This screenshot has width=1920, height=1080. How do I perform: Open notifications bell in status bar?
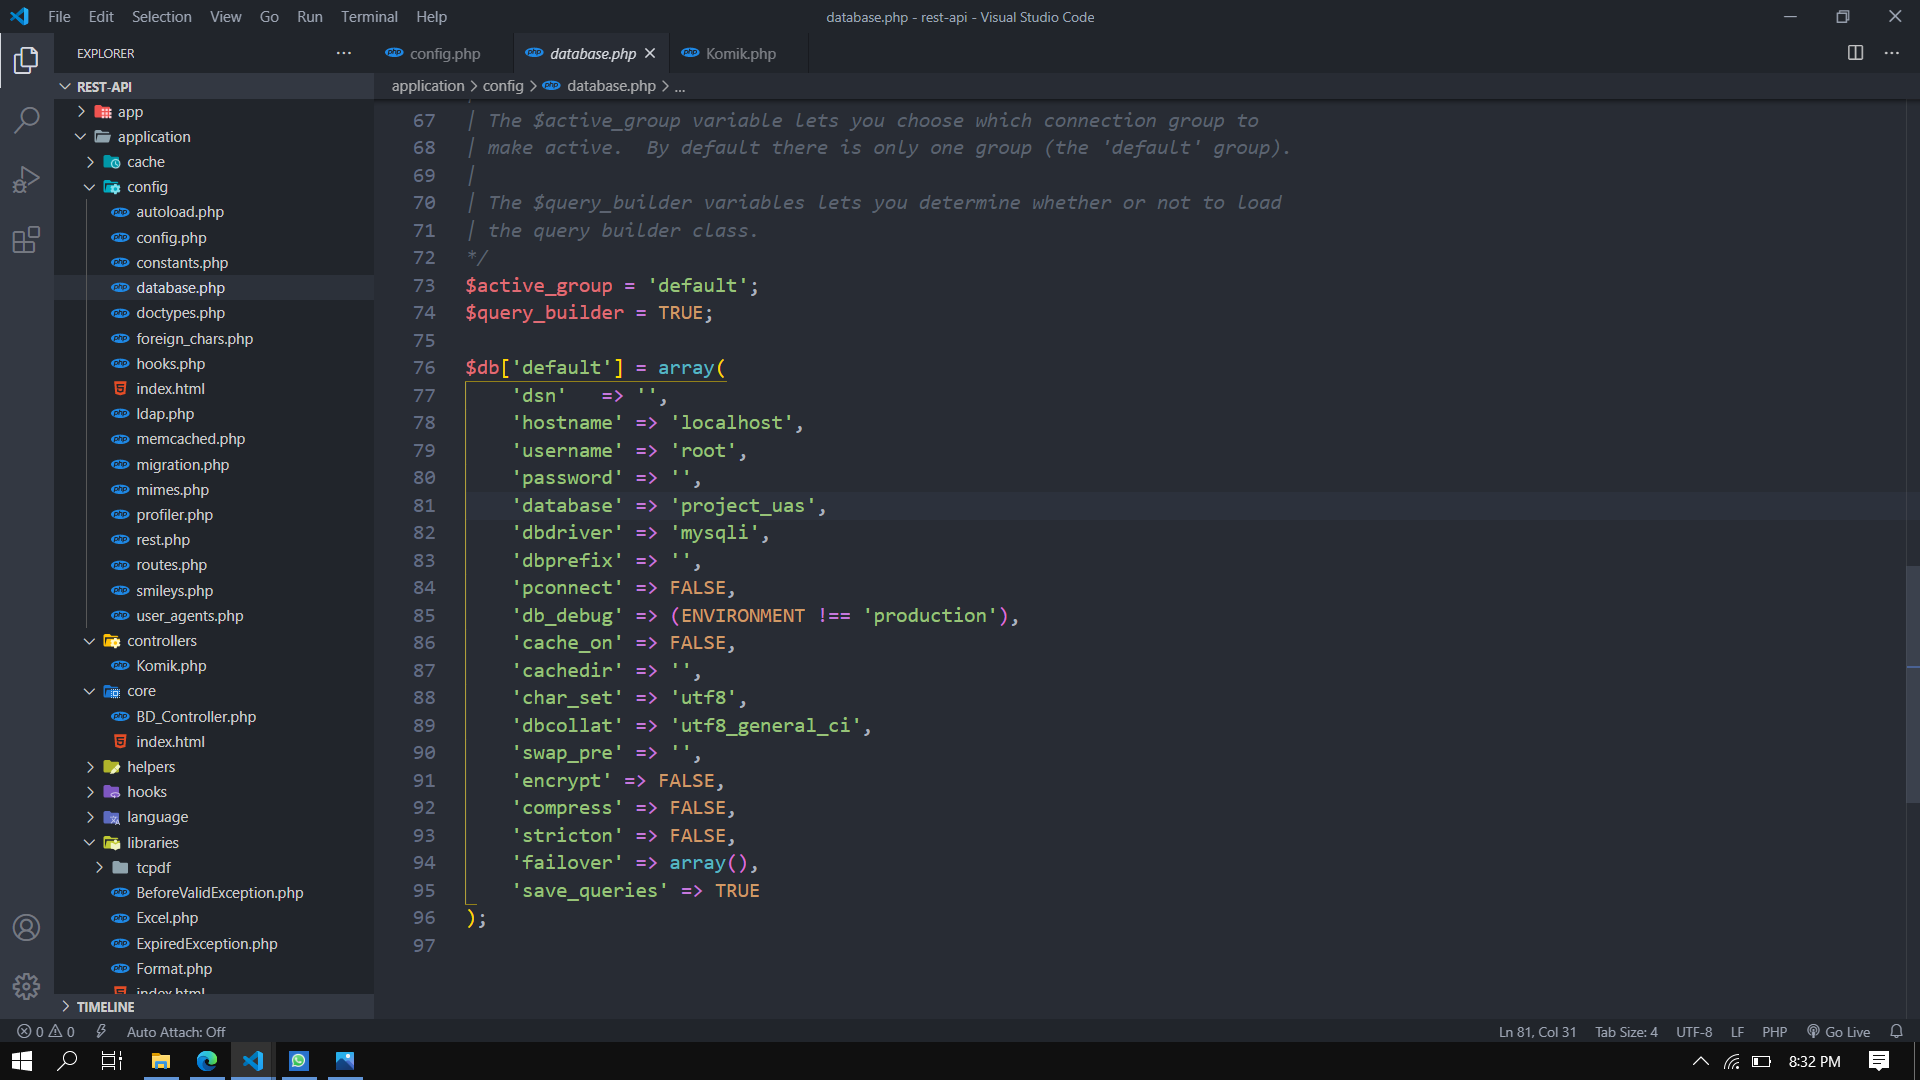tap(1896, 1031)
